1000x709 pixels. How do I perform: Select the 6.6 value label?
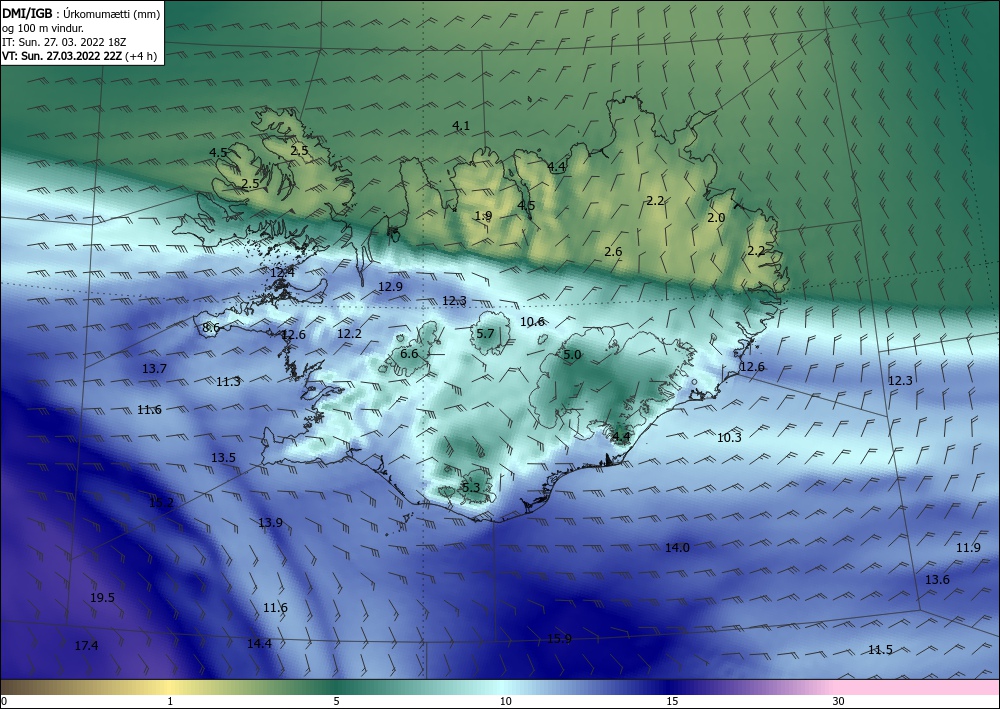[409, 353]
